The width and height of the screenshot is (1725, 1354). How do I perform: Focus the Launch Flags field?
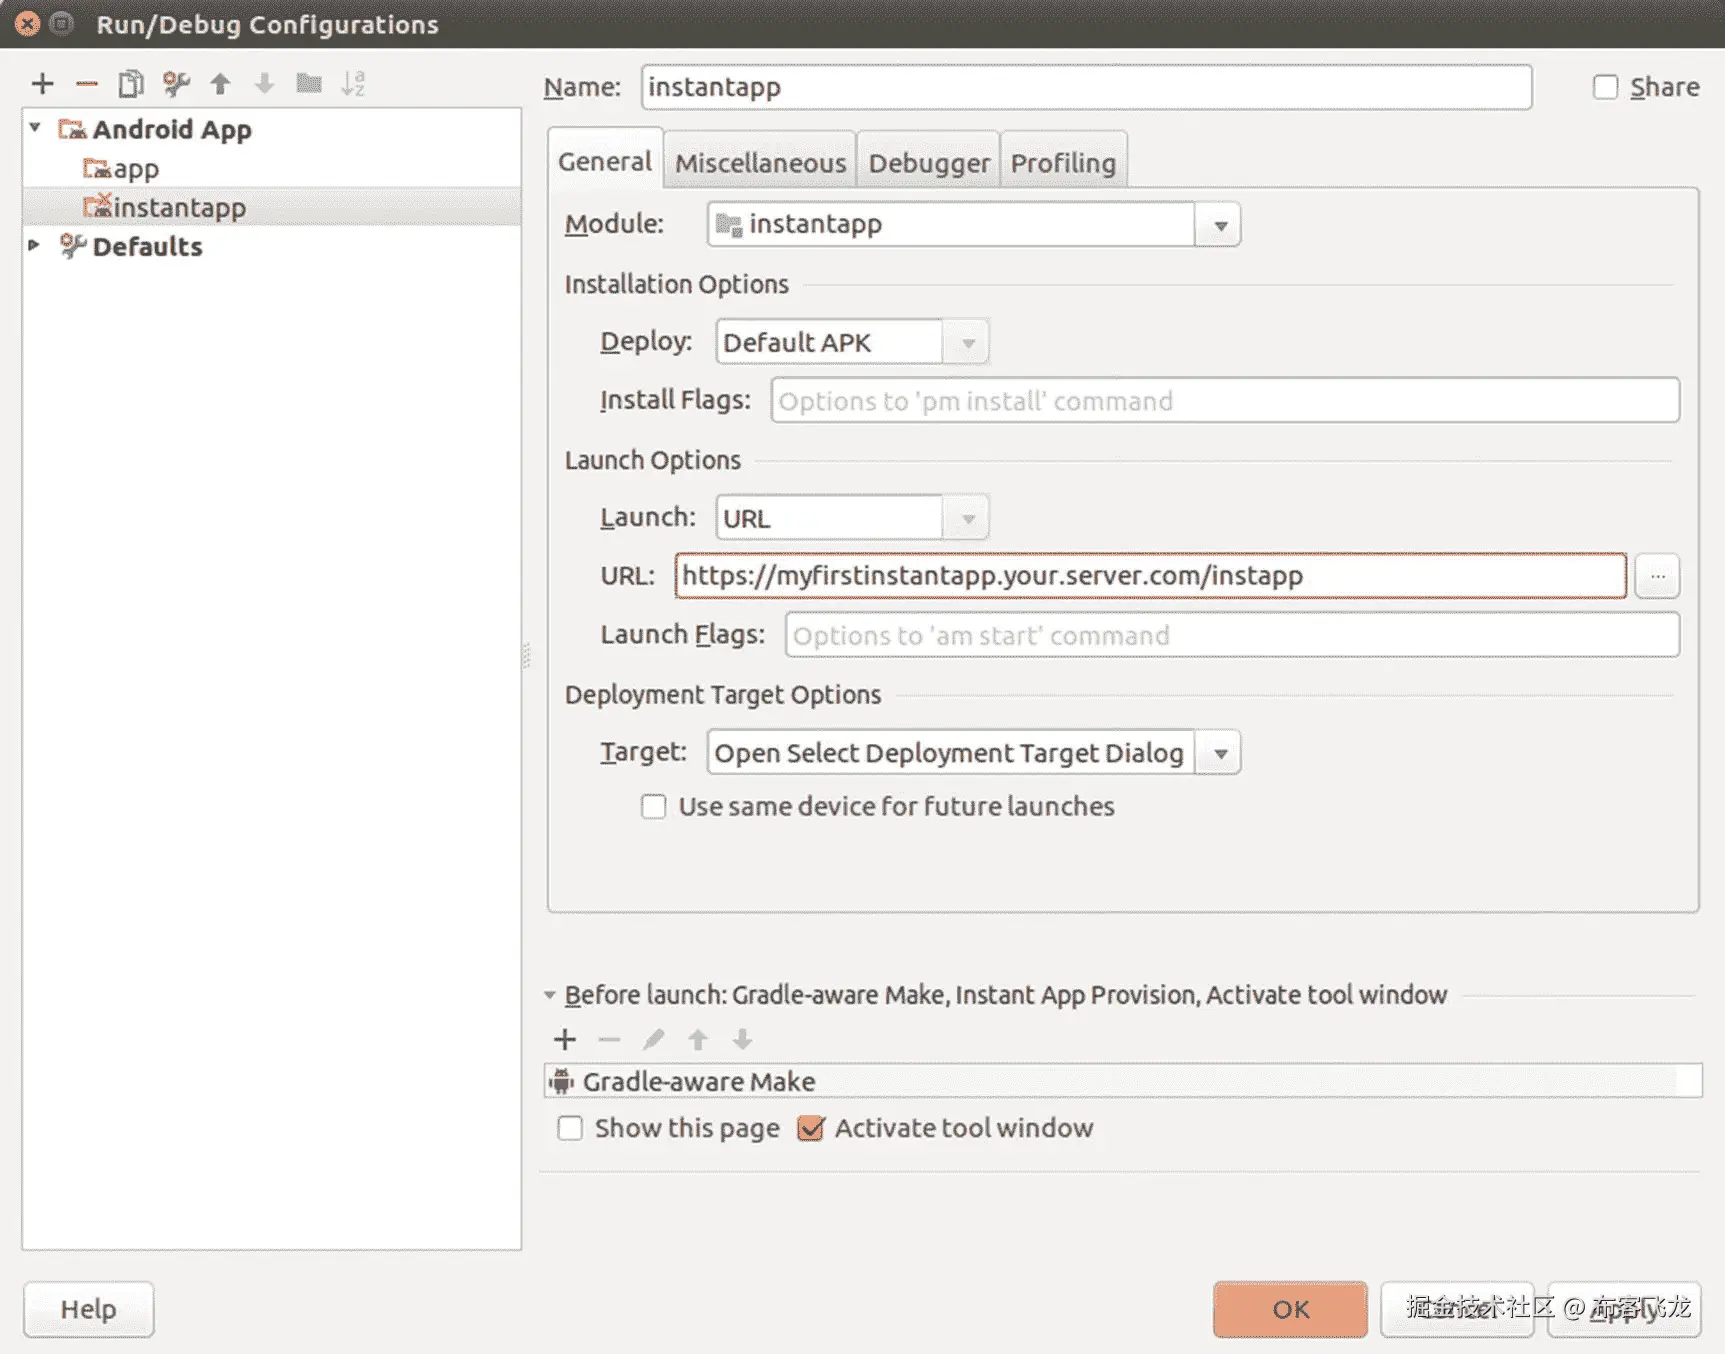[x=1232, y=635]
